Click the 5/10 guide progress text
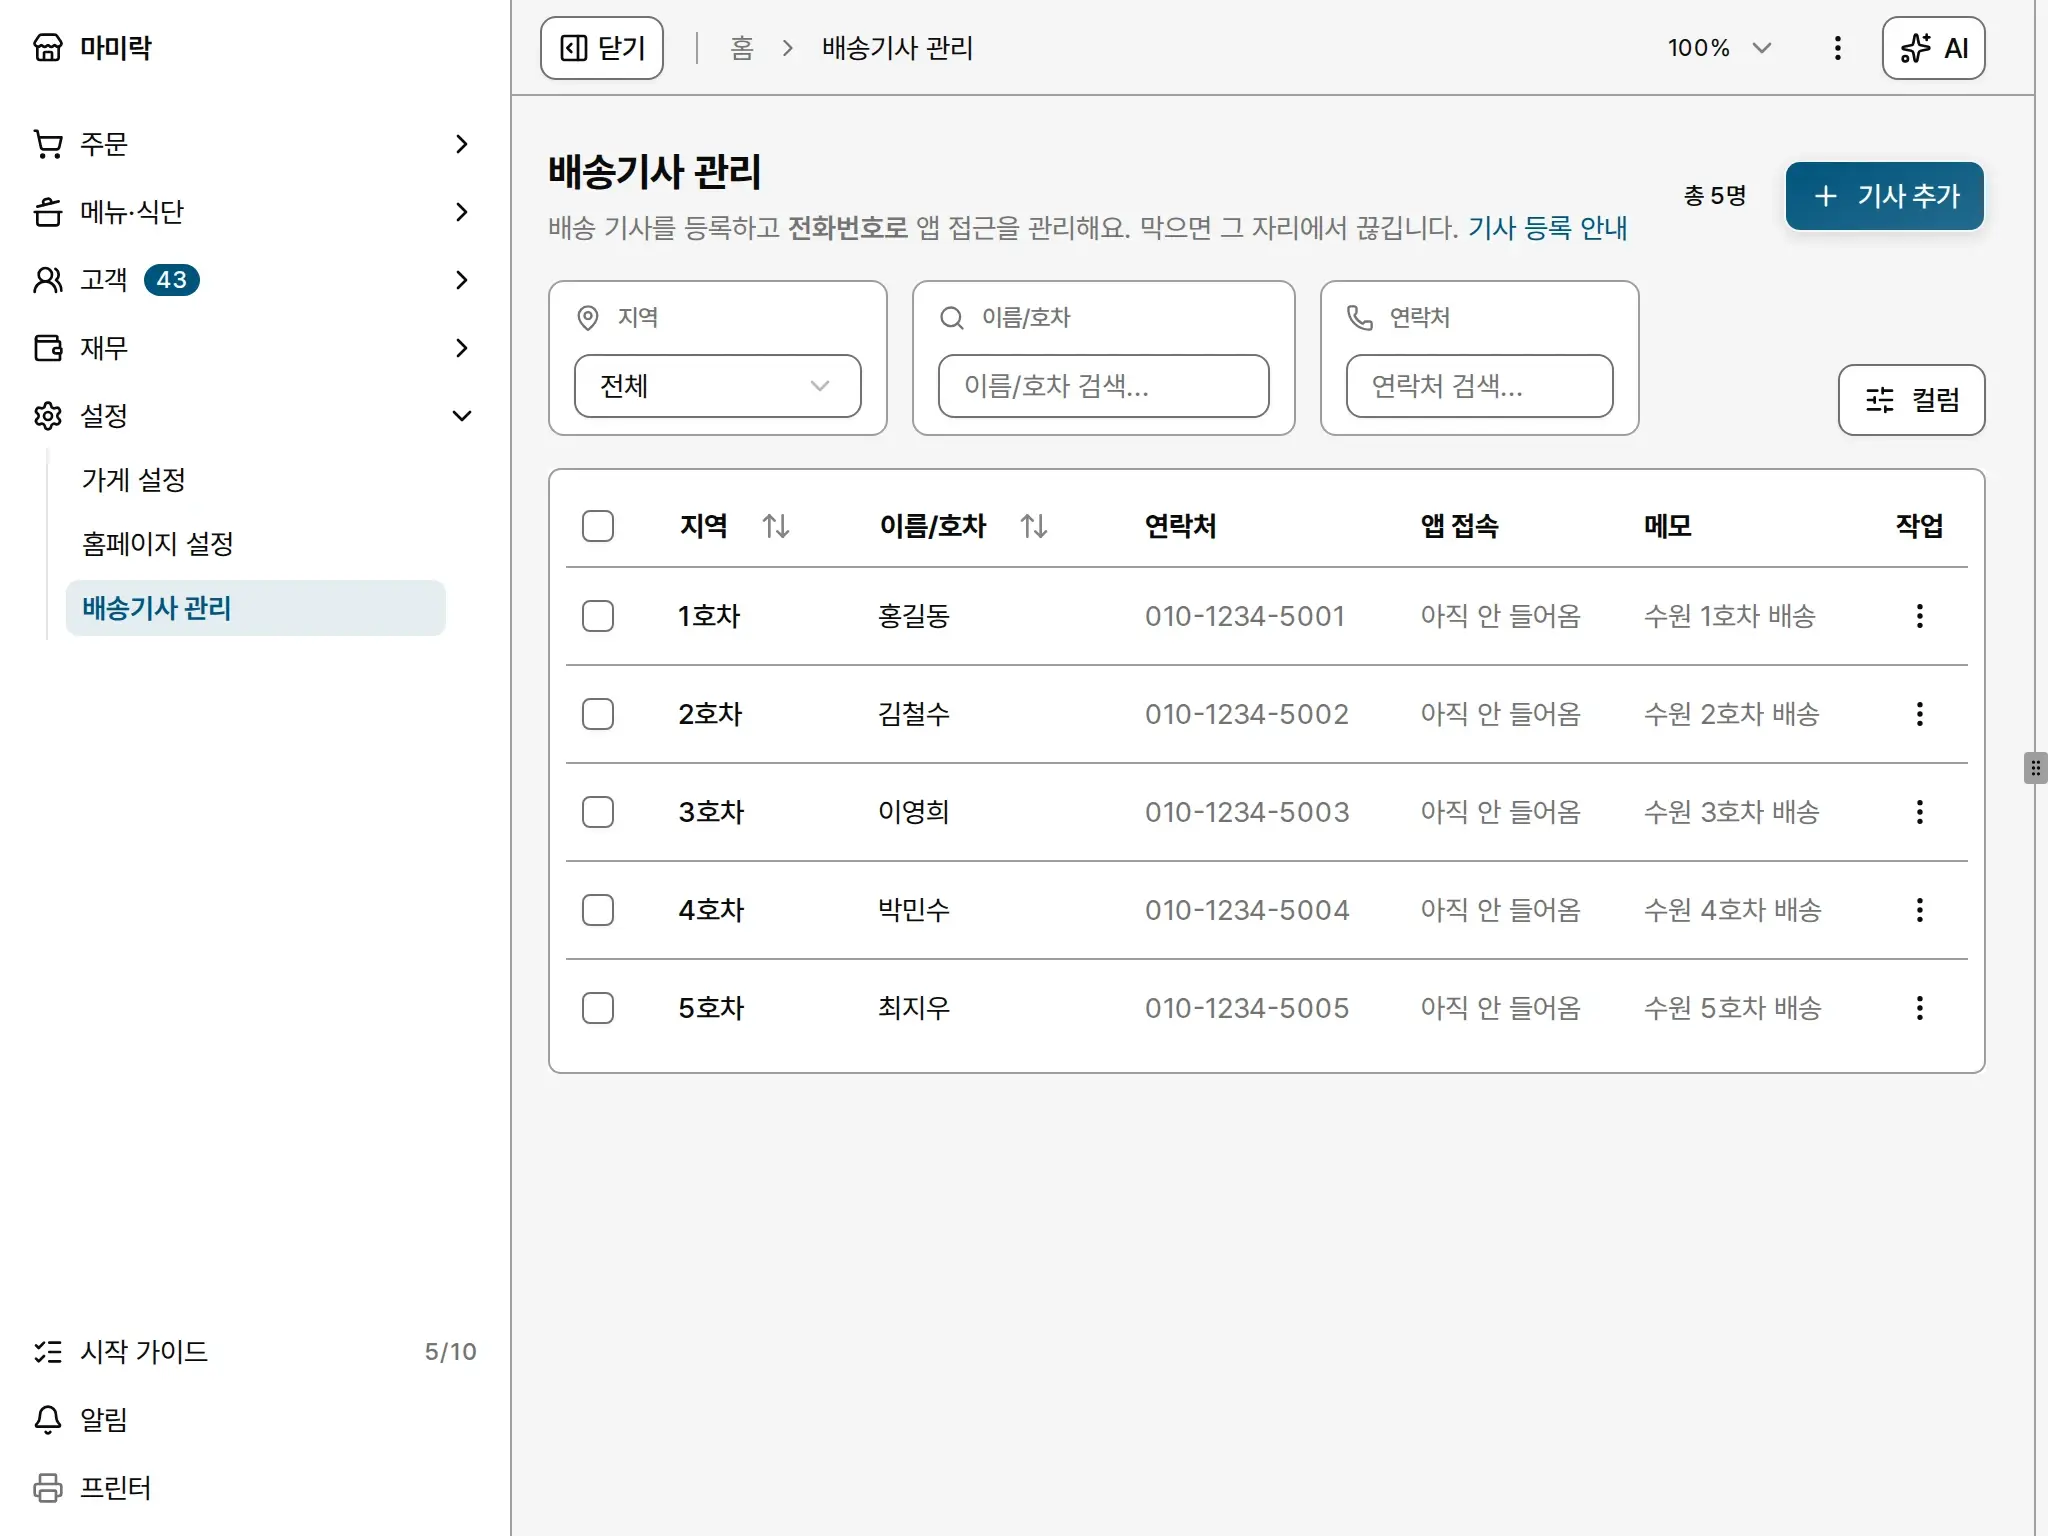 450,1352
